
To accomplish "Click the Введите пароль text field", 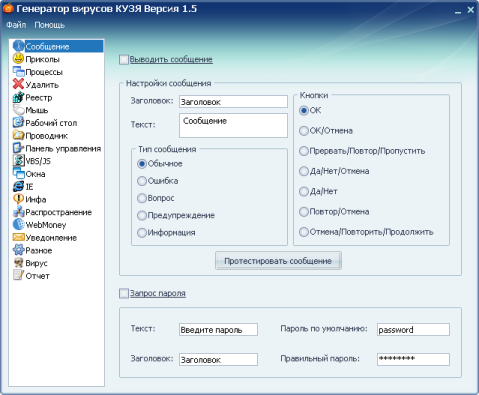I will pyautogui.click(x=218, y=330).
